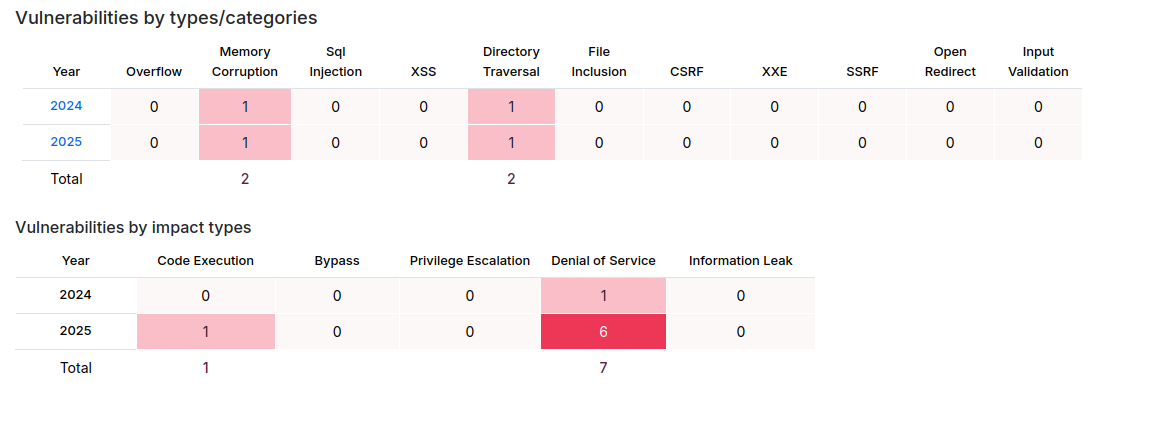
Task: Select 2025 Directory Traversal count cell
Action: coord(511,143)
